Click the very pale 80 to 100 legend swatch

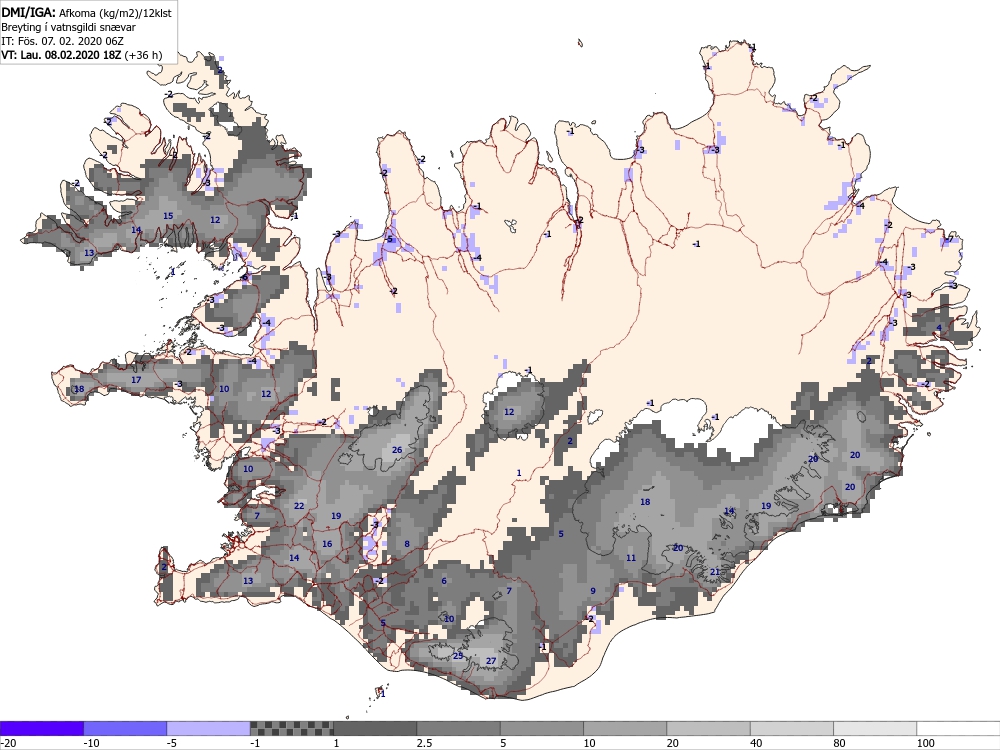[x=875, y=728]
